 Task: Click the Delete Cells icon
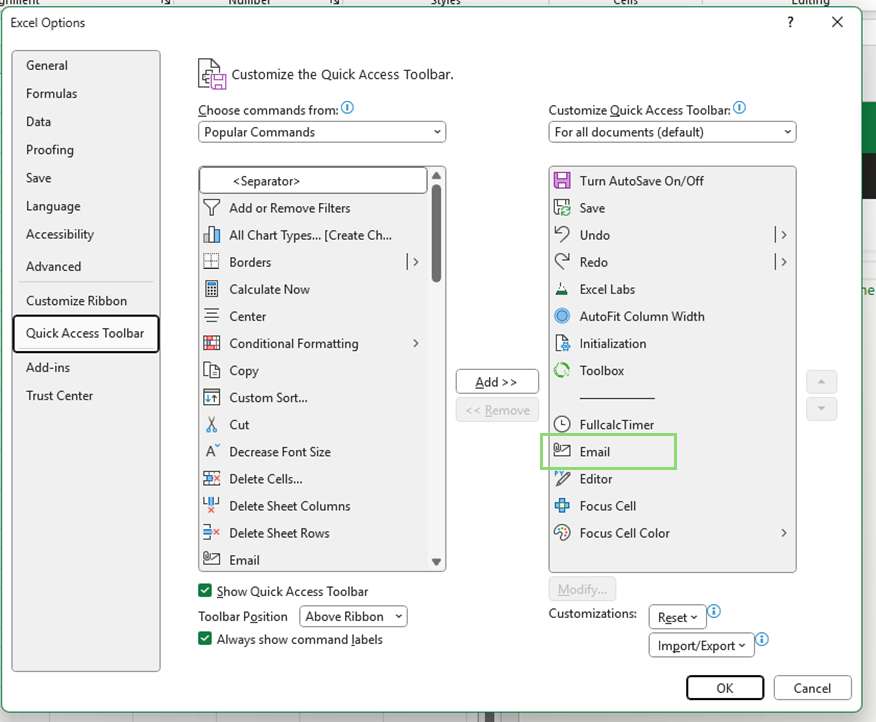(211, 478)
